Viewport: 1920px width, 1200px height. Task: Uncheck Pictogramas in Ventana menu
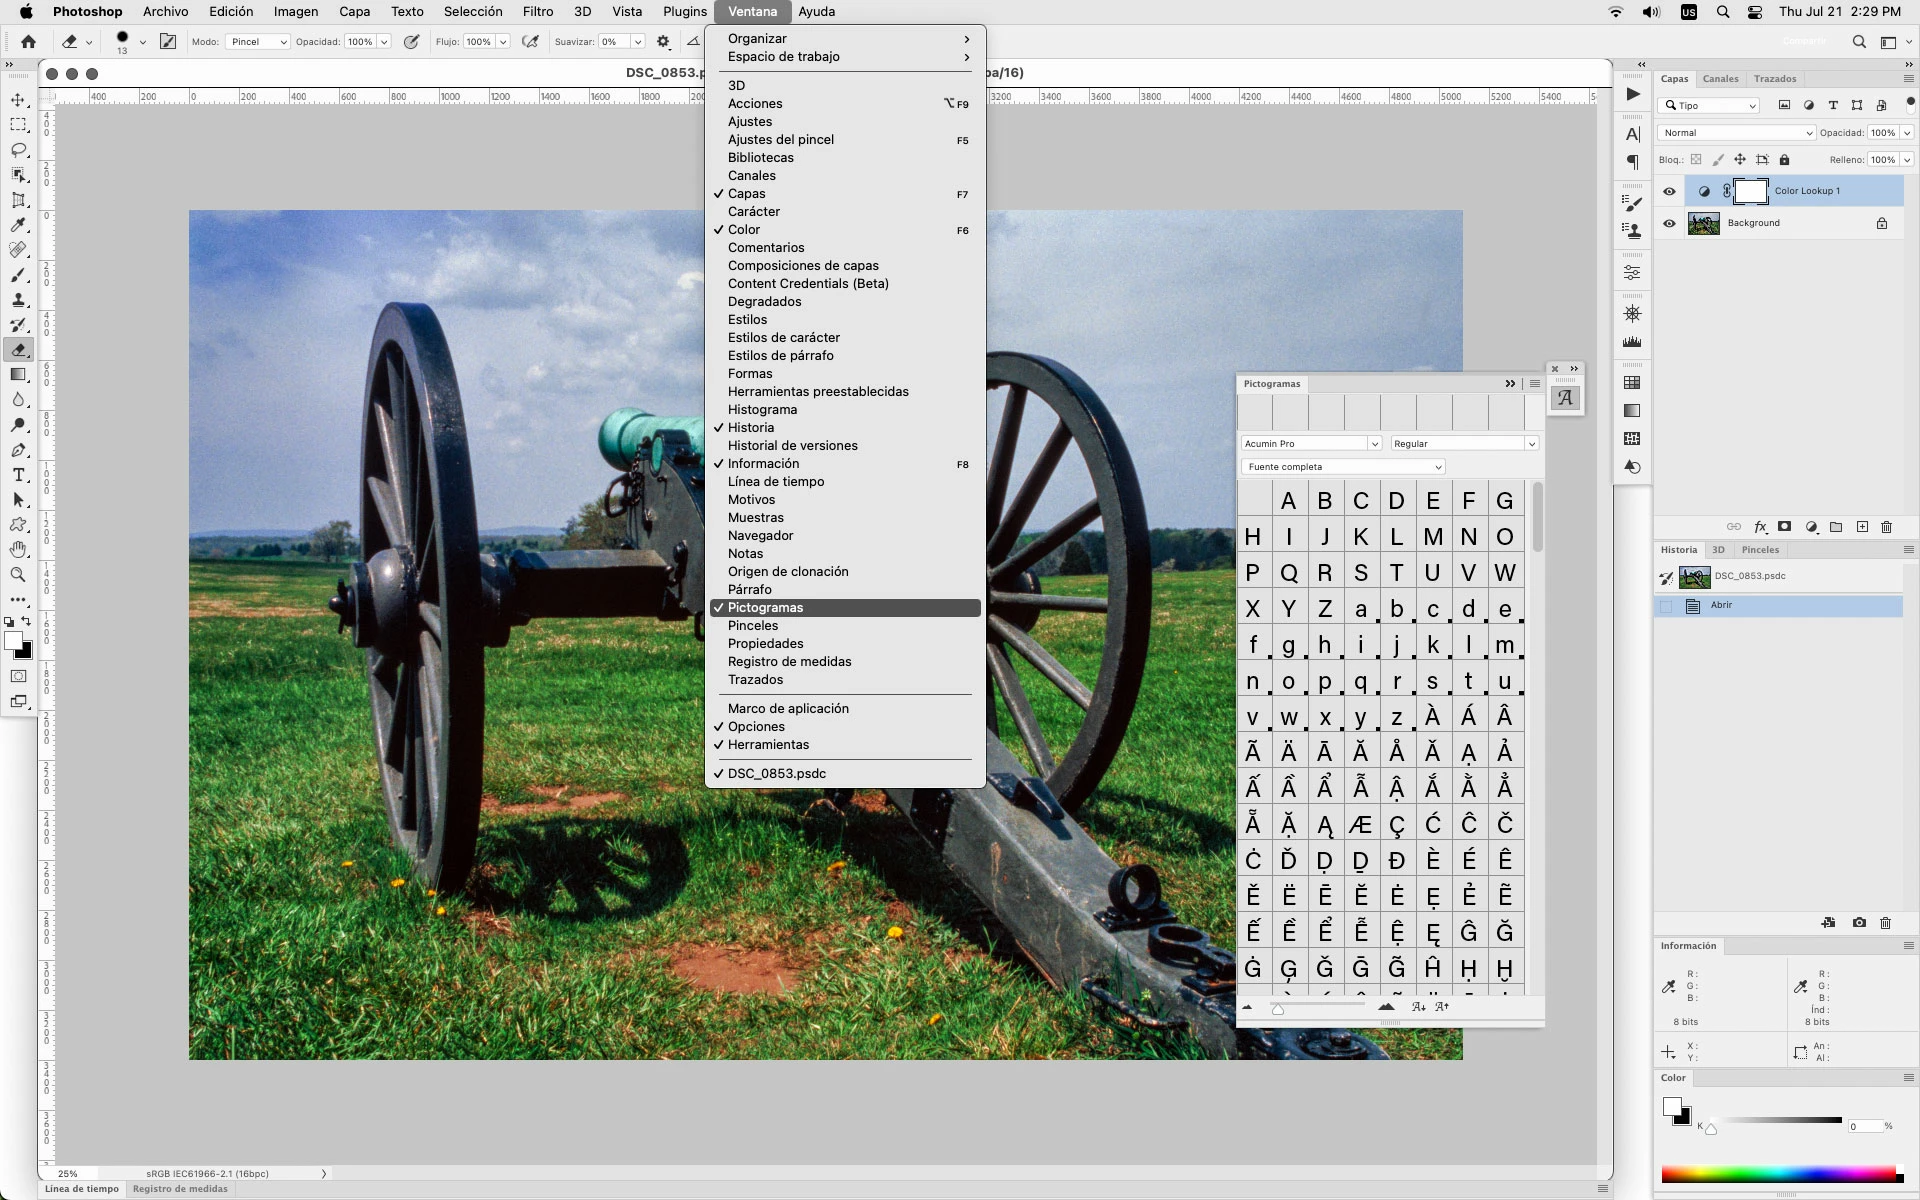pos(765,608)
